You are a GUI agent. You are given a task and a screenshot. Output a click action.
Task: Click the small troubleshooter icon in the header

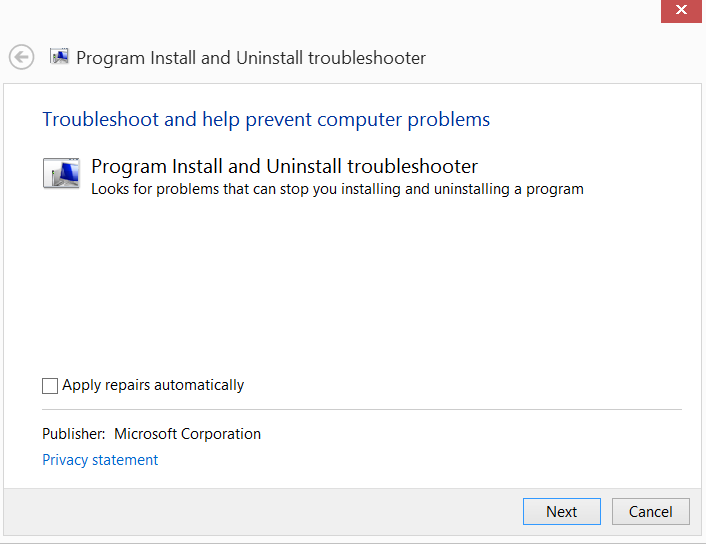click(59, 57)
